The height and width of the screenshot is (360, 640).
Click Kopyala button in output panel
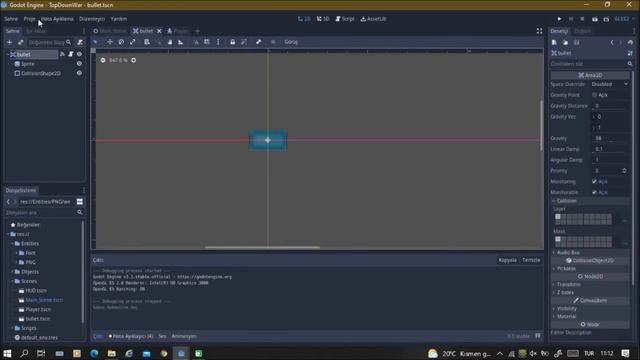(507, 260)
